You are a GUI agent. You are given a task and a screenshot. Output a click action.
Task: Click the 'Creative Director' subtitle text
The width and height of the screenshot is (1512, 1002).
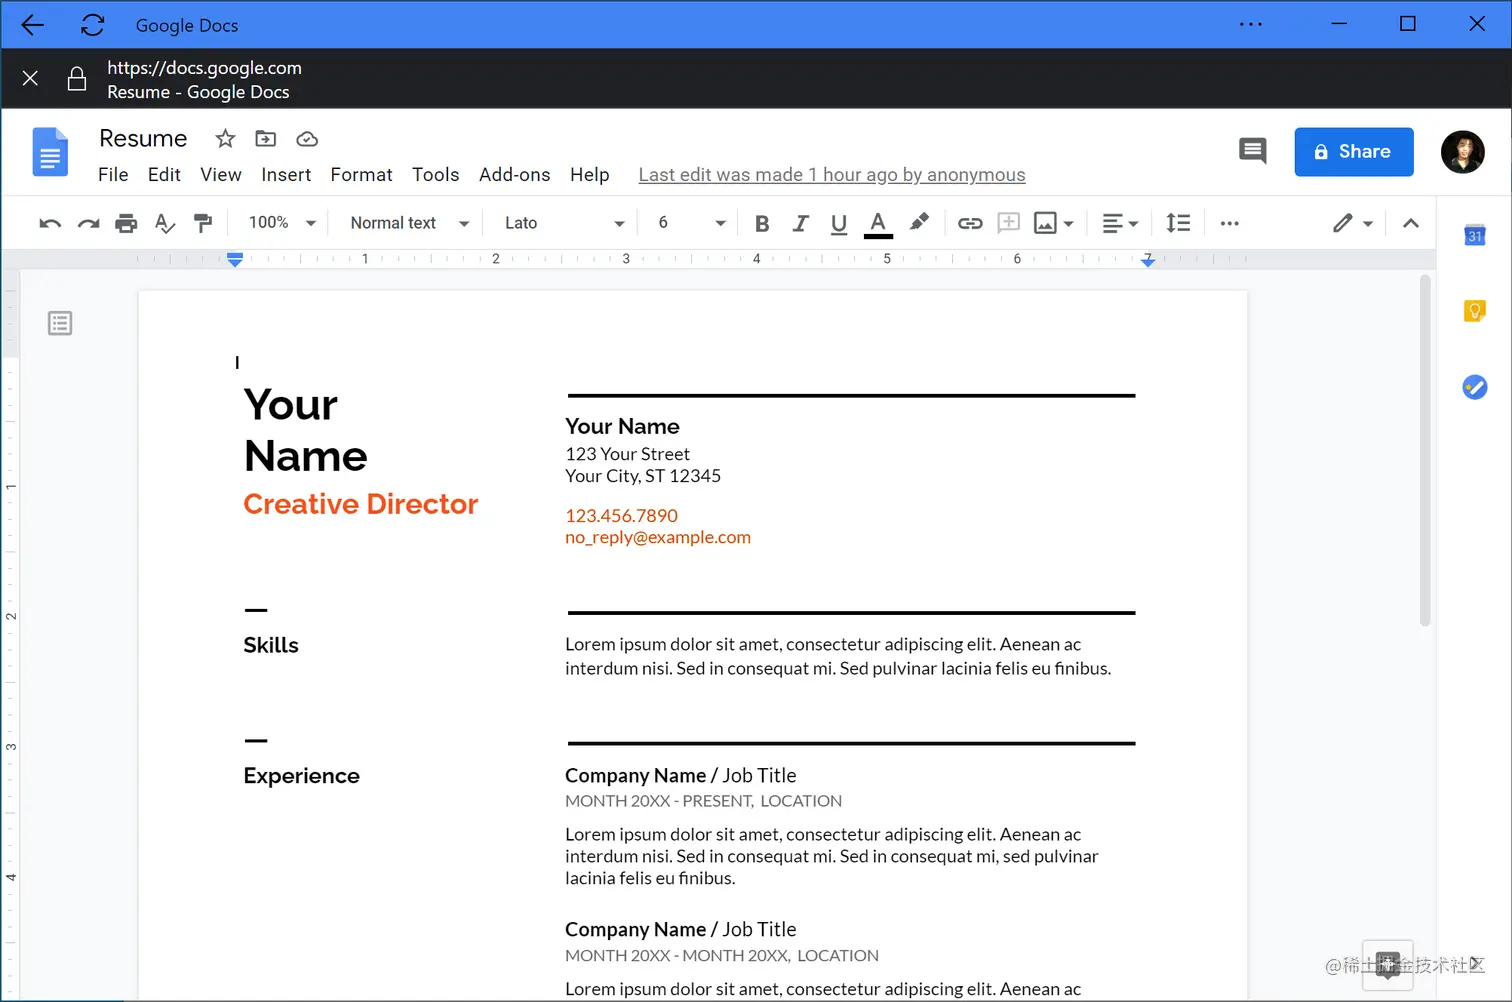[x=361, y=504]
